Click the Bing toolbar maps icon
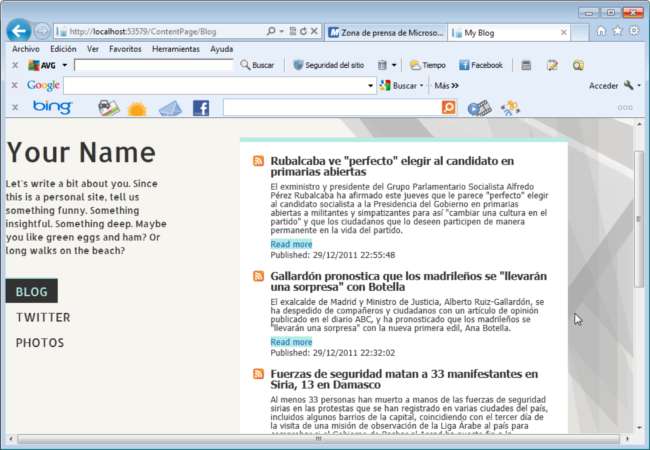This screenshot has width=650, height=450. [x=109, y=108]
